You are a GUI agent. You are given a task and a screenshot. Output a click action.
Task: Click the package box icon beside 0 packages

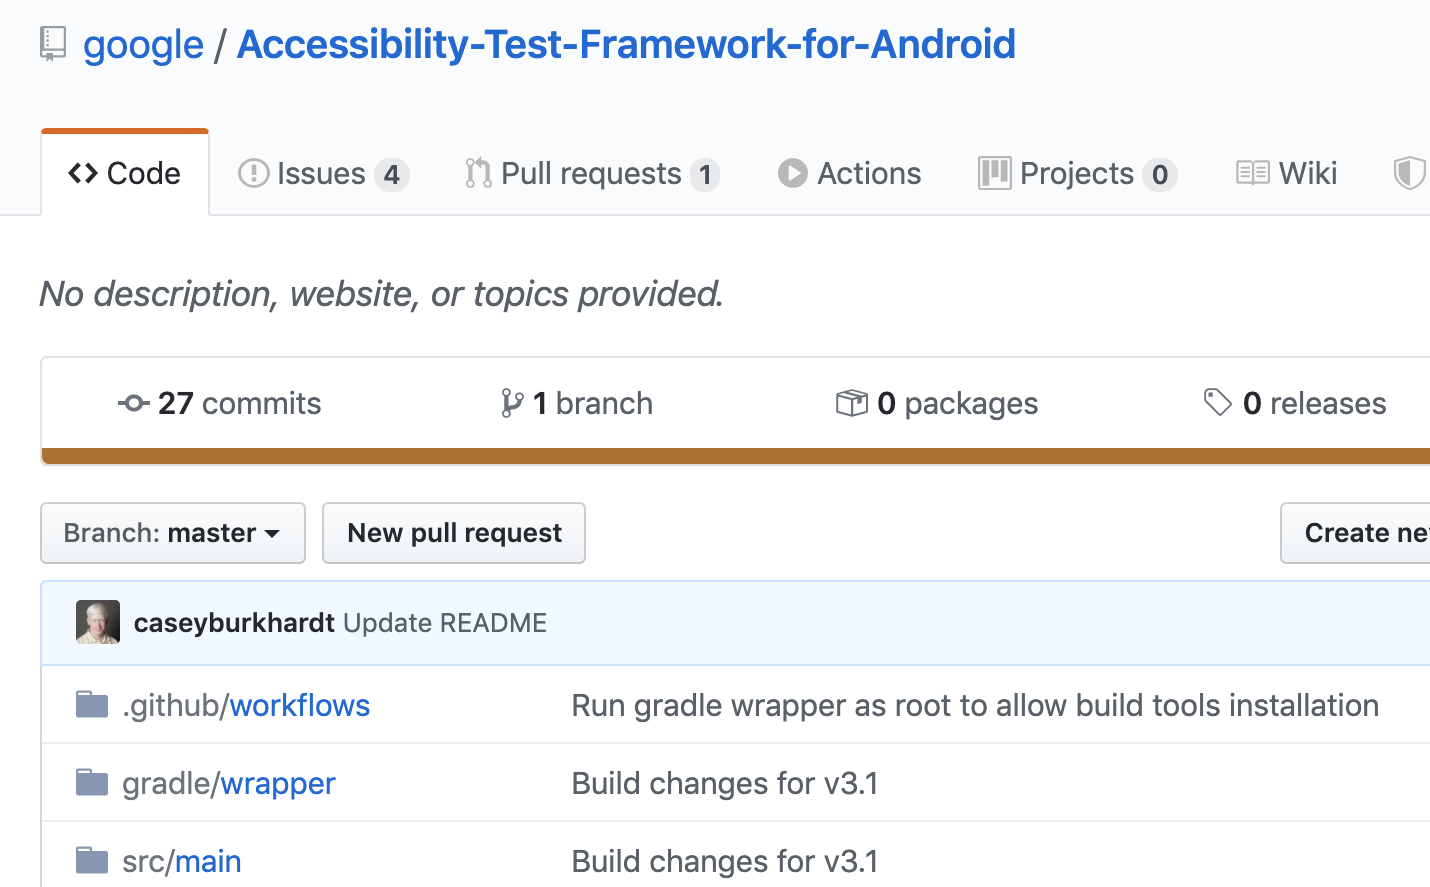[852, 403]
